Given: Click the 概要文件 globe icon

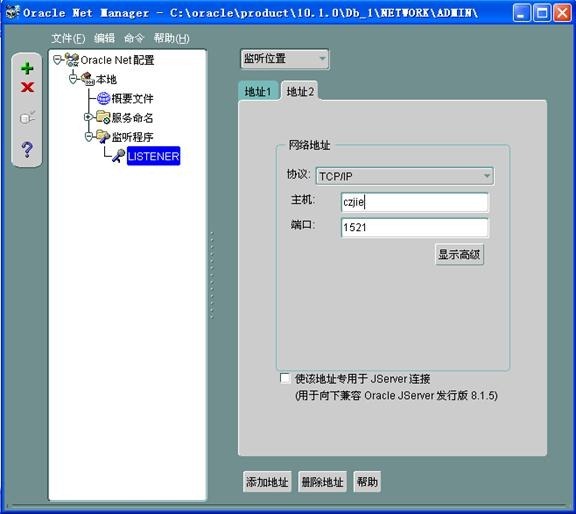Looking at the screenshot, I should [x=104, y=98].
